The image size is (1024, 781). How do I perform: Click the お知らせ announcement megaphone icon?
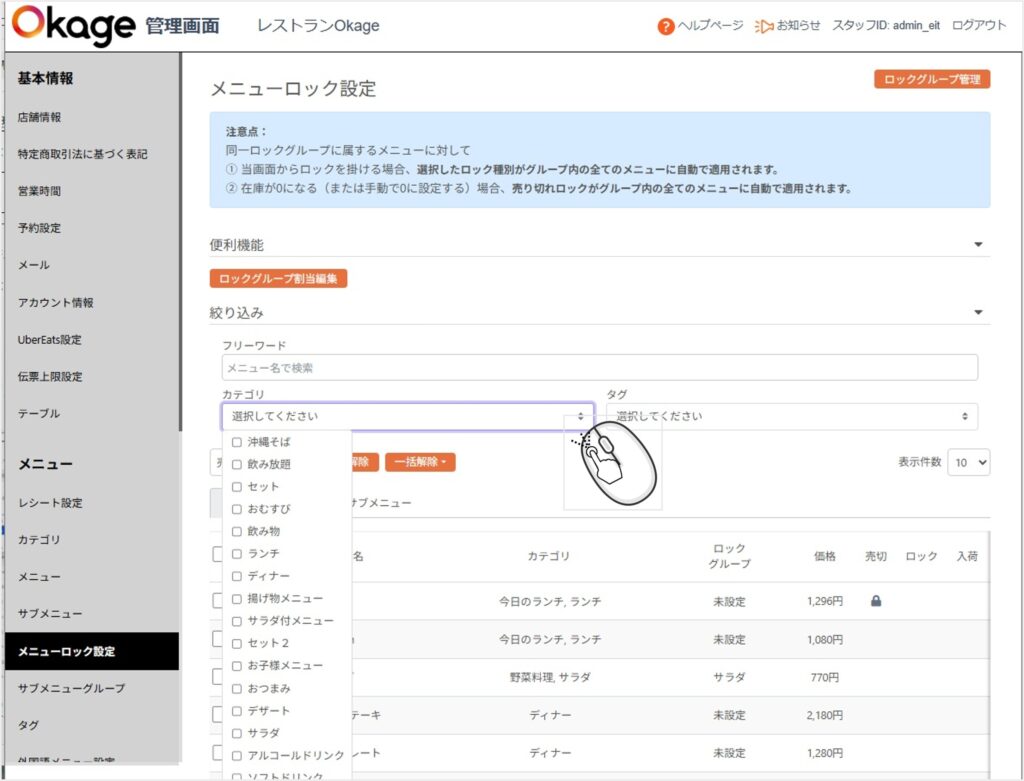click(764, 26)
